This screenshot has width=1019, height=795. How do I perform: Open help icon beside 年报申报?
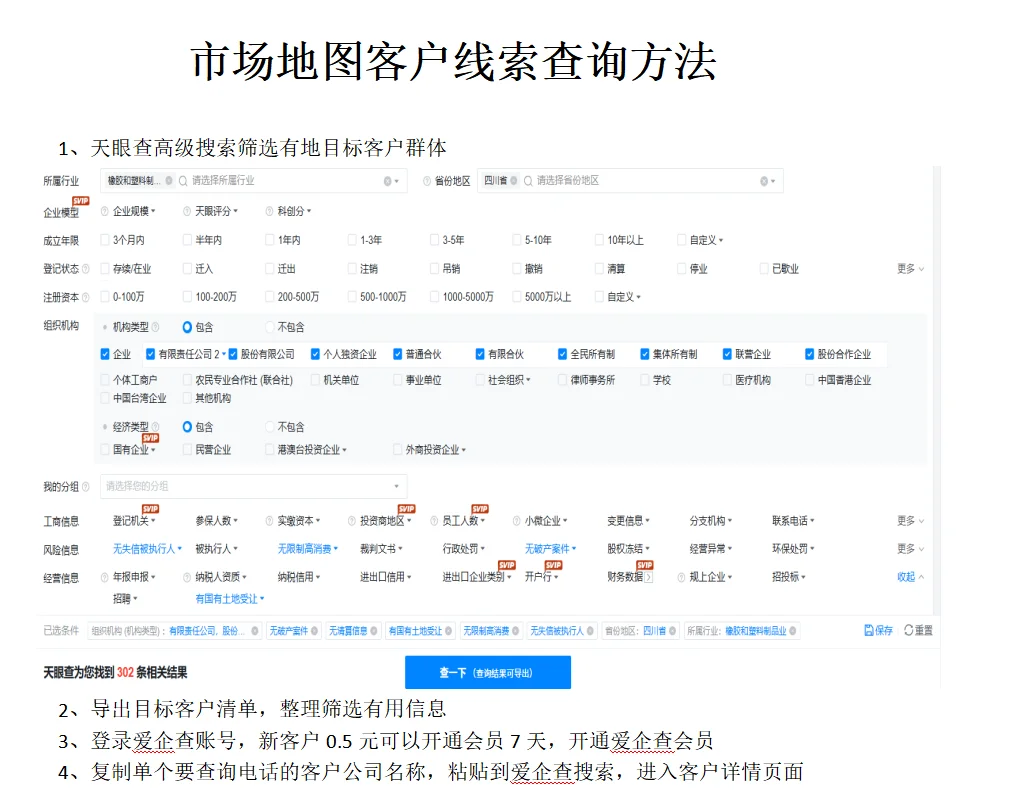click(x=105, y=577)
